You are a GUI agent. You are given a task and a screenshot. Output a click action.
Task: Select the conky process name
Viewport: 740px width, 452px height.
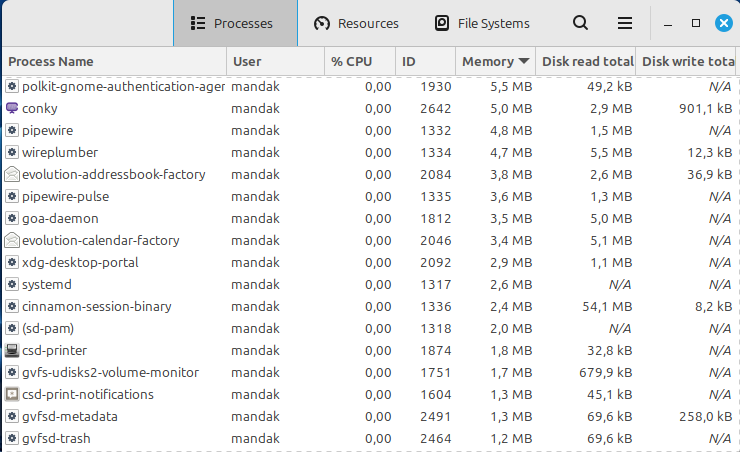pos(40,109)
